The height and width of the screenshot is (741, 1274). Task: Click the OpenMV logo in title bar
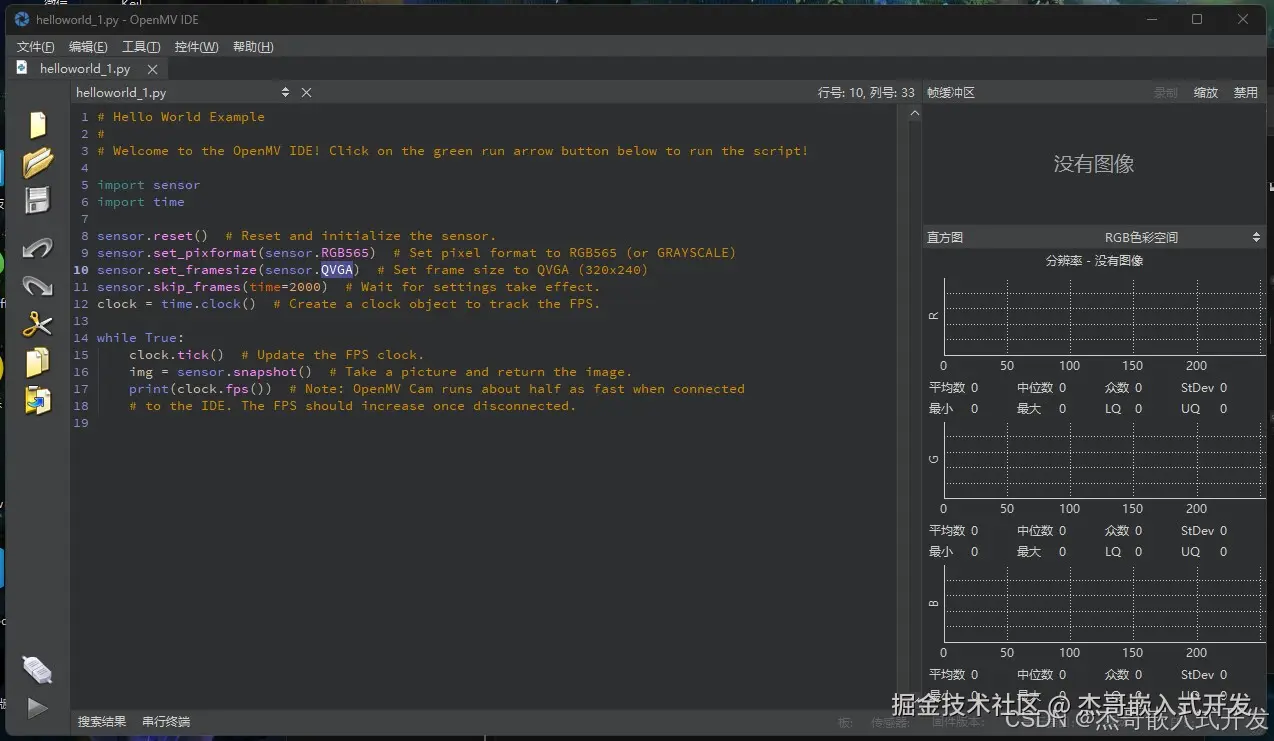22,19
